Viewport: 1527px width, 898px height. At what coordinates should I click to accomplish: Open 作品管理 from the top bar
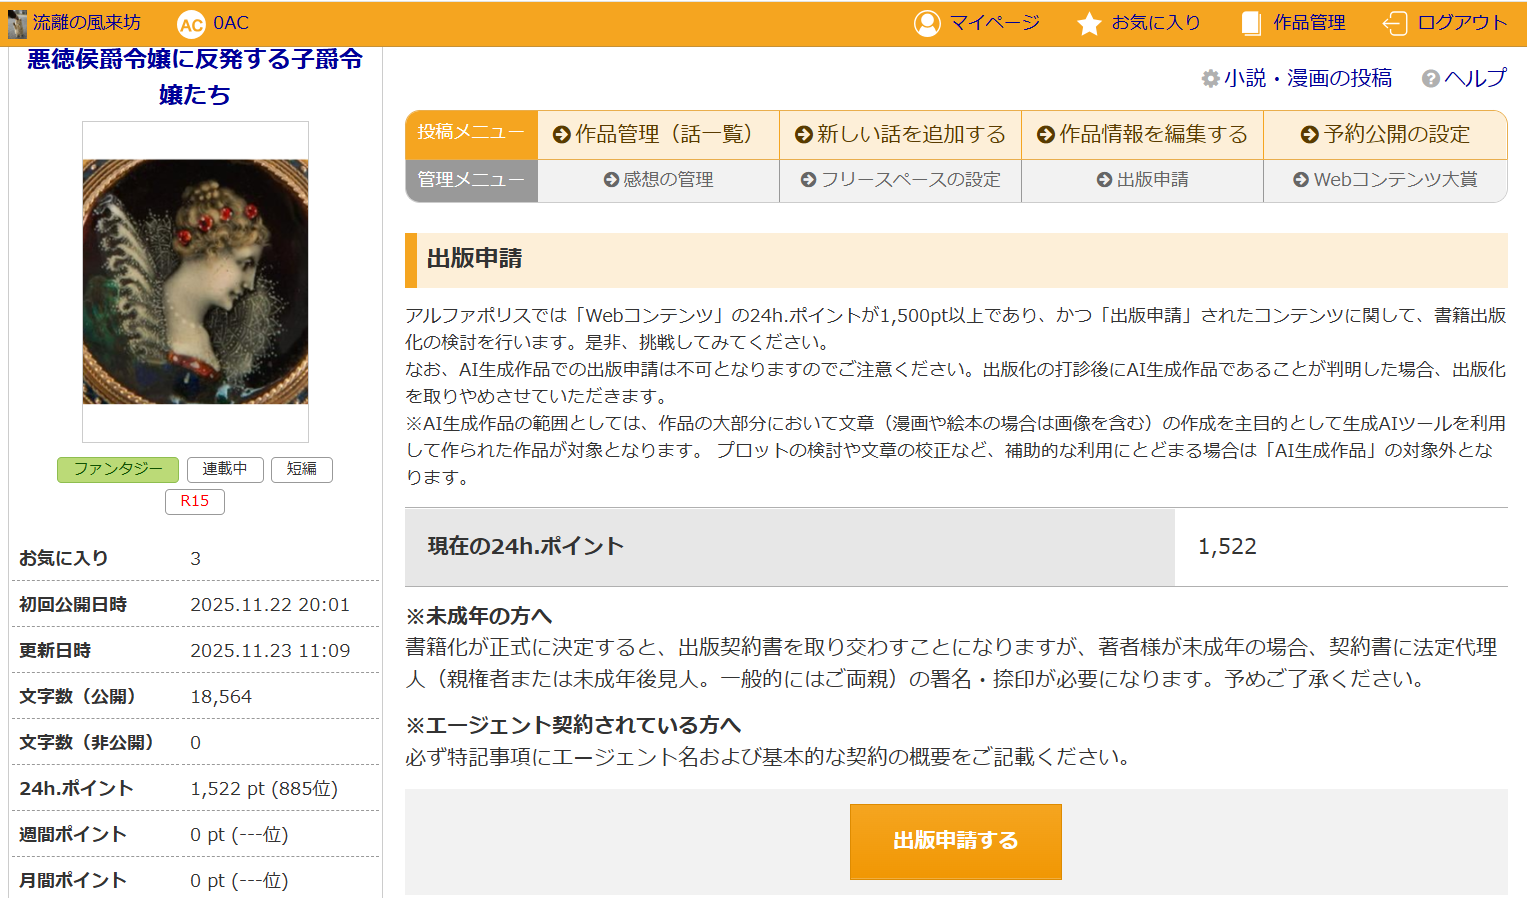pos(1293,23)
